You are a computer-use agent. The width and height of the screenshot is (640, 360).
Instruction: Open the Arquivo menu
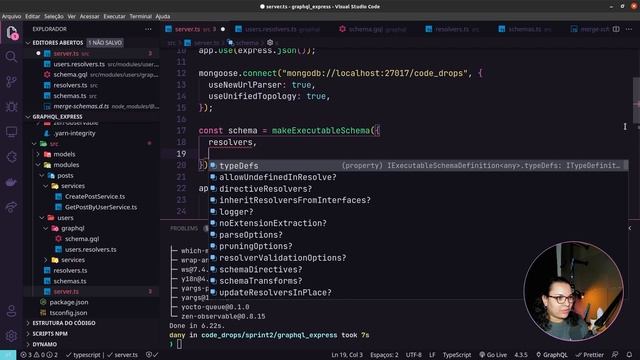point(11,16)
